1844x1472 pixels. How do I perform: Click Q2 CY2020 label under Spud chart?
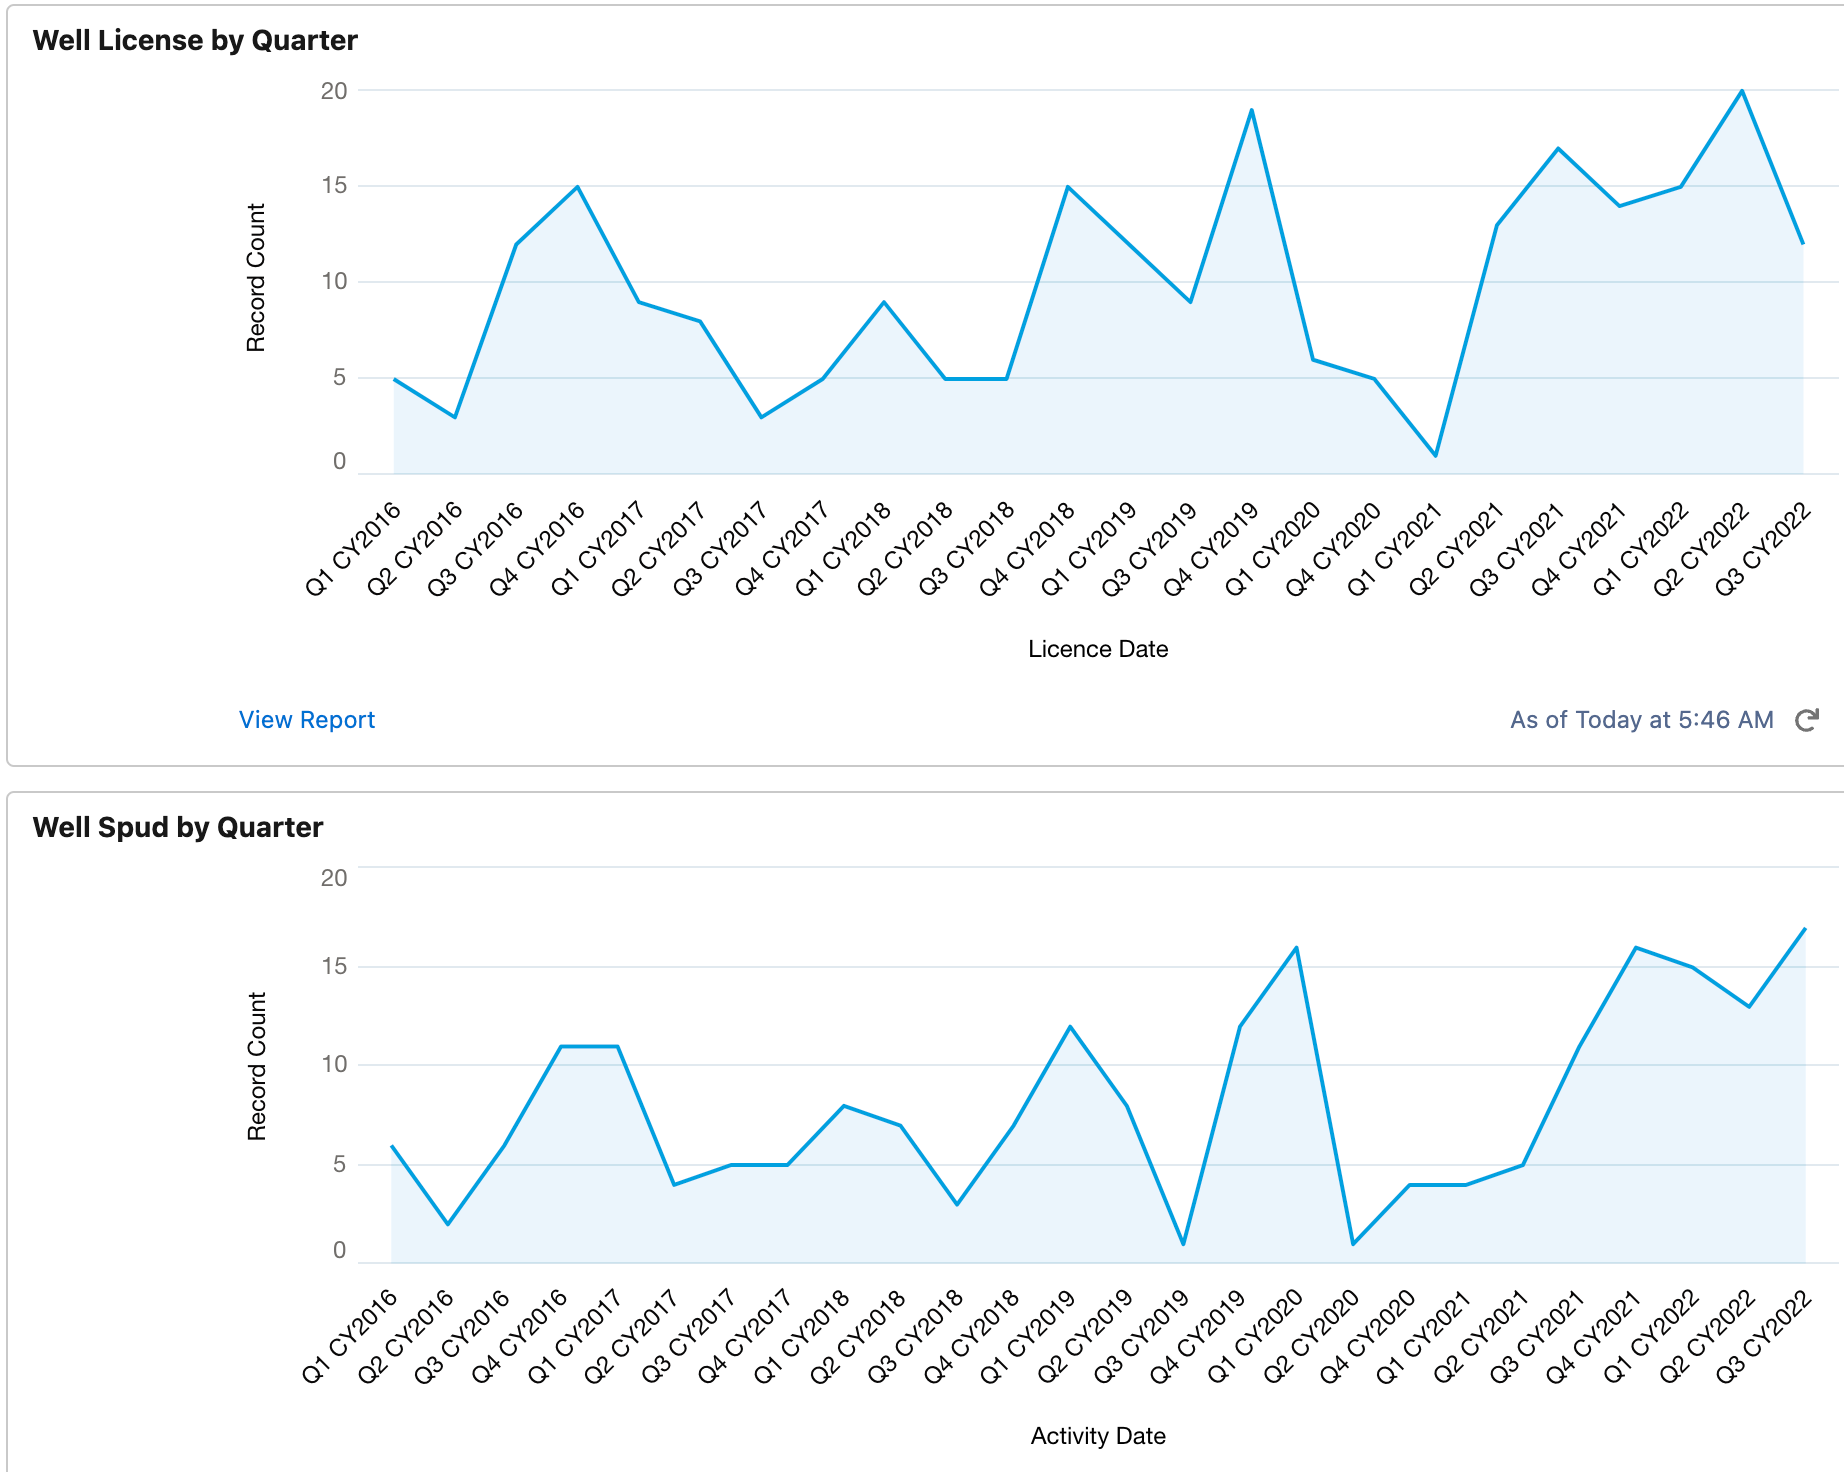(x=1311, y=1337)
